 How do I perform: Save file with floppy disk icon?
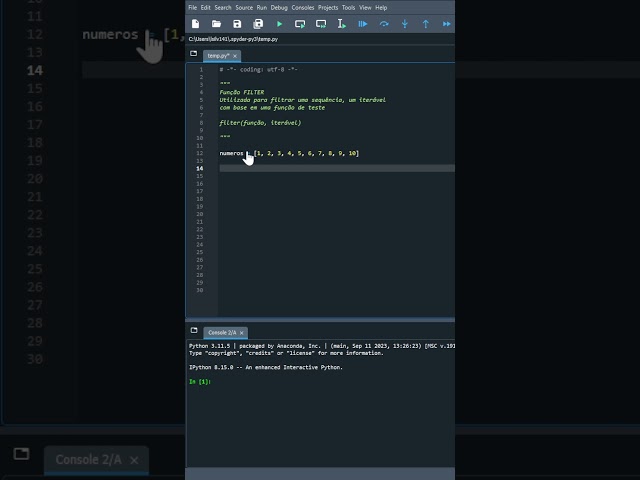point(237,24)
